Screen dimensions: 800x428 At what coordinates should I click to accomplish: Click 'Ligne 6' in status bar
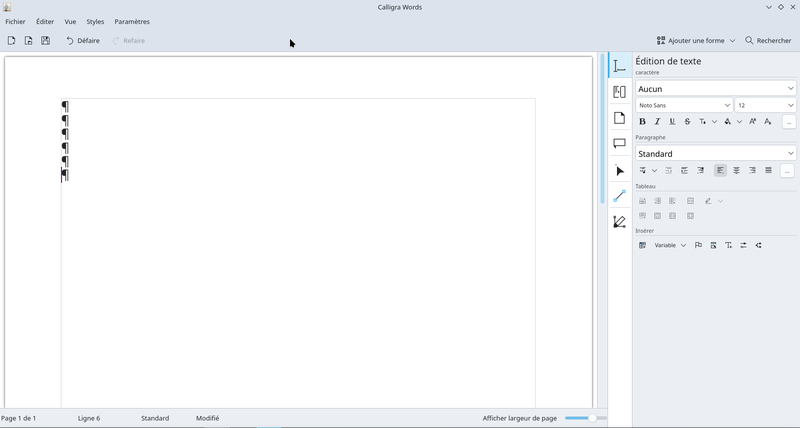pyautogui.click(x=89, y=418)
